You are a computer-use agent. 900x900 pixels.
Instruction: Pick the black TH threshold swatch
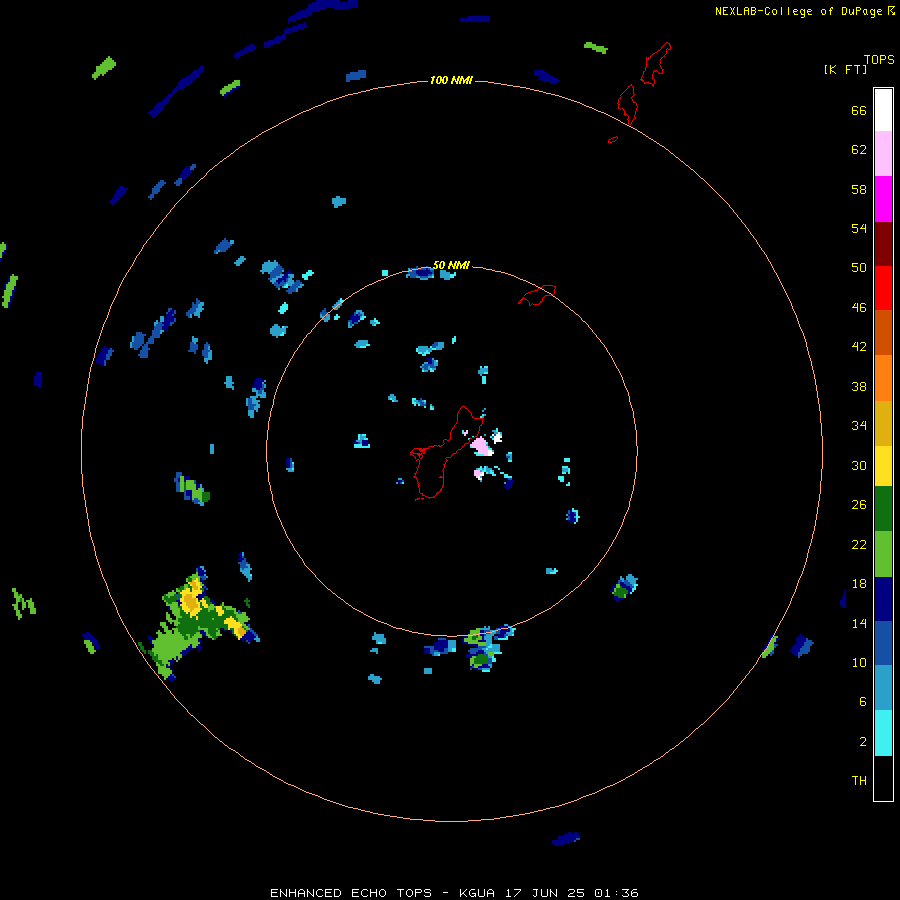coord(883,778)
